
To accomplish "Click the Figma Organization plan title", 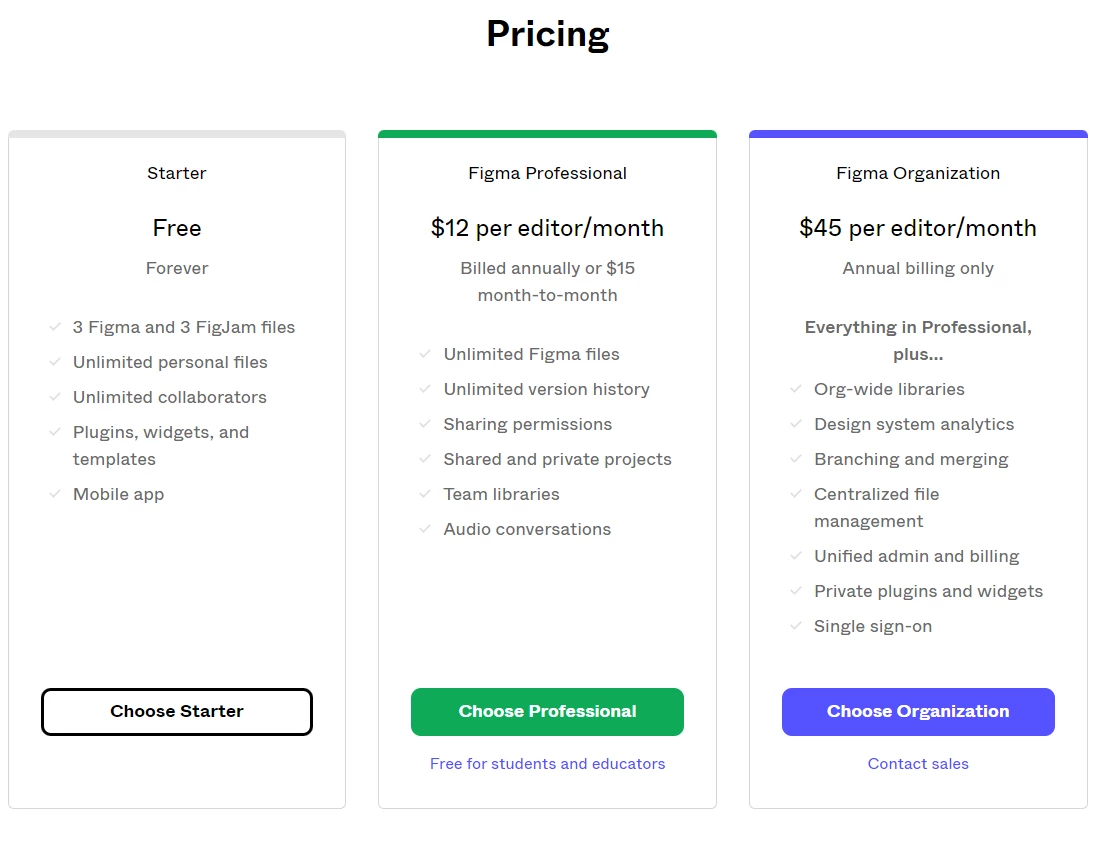I will tap(918, 173).
